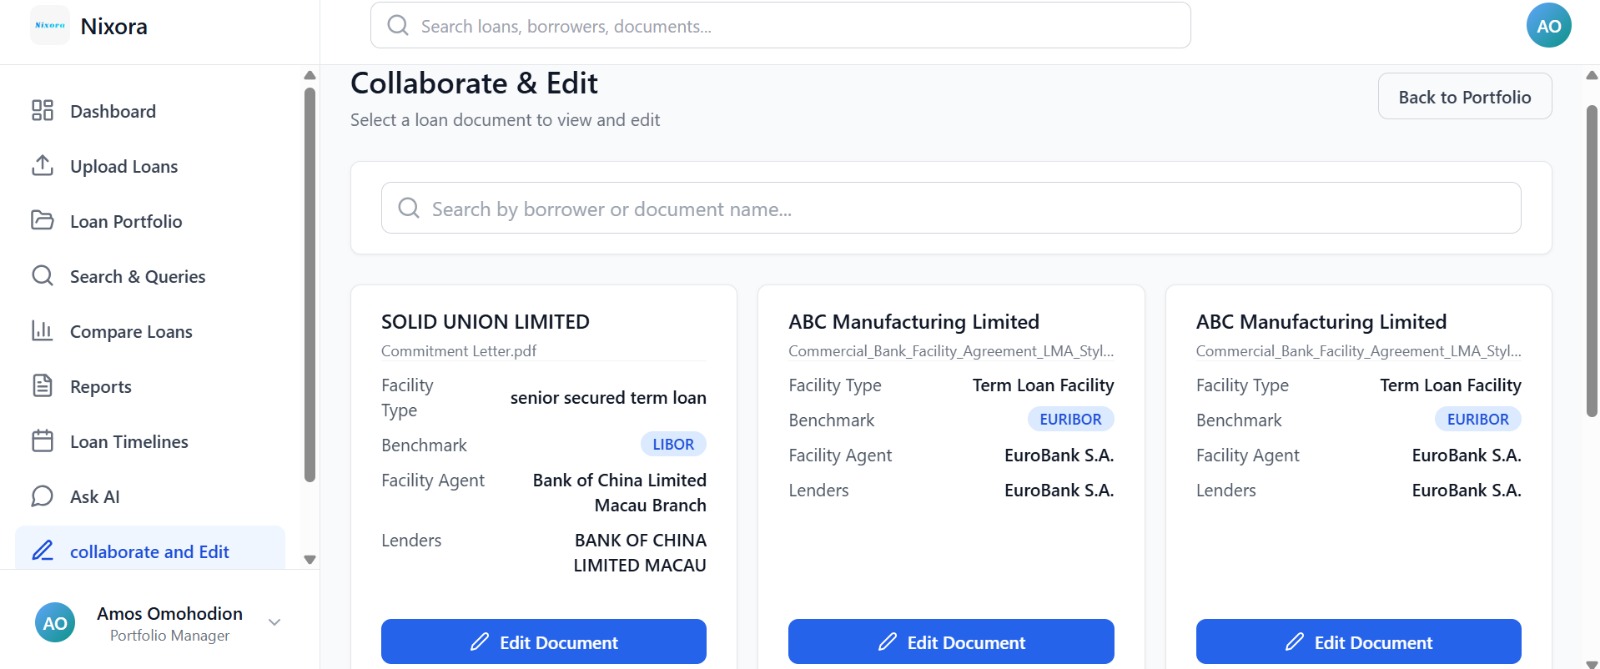The image size is (1600, 669).
Task: Edit the SOLID UNION LIMITED document
Action: [543, 642]
